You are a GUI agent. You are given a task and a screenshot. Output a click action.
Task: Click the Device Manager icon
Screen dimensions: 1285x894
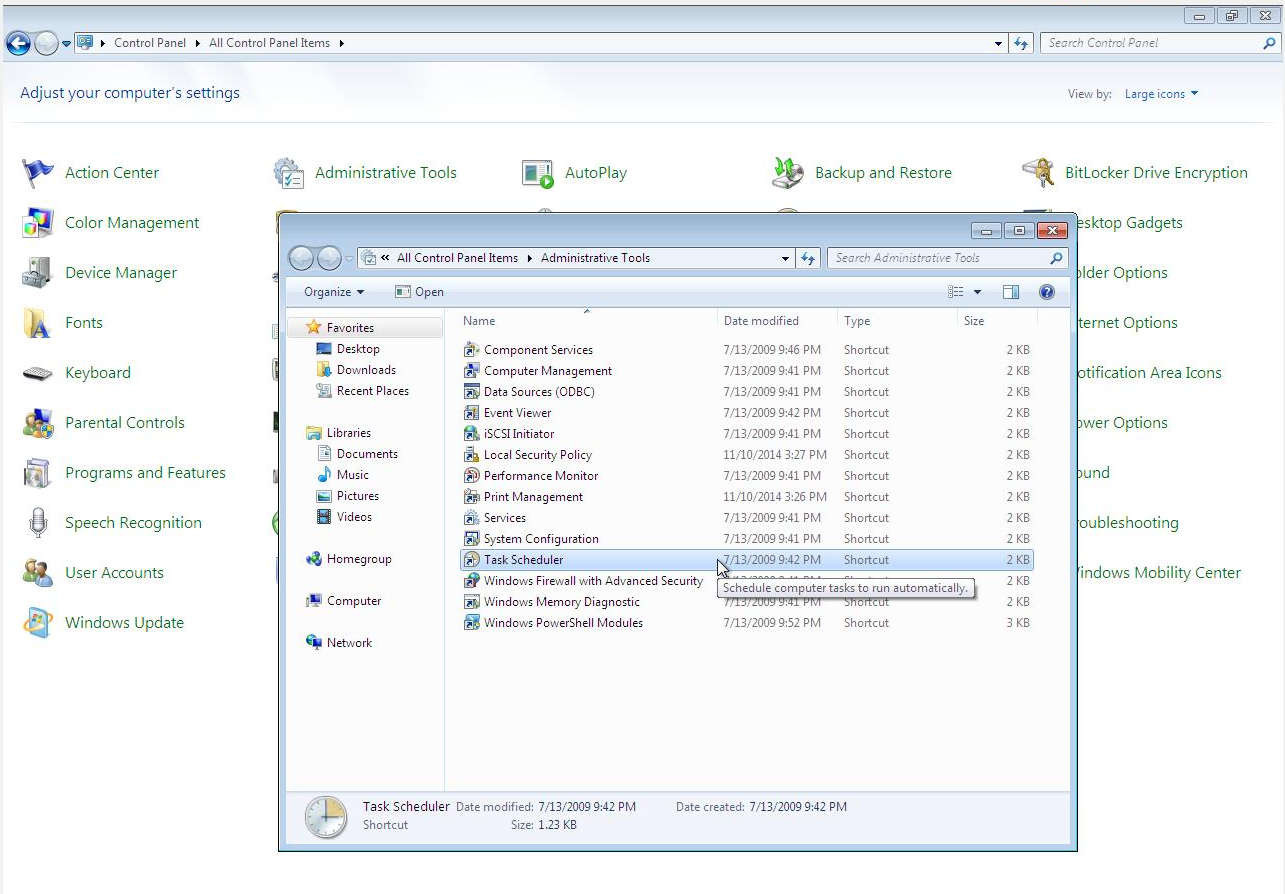pyautogui.click(x=38, y=273)
